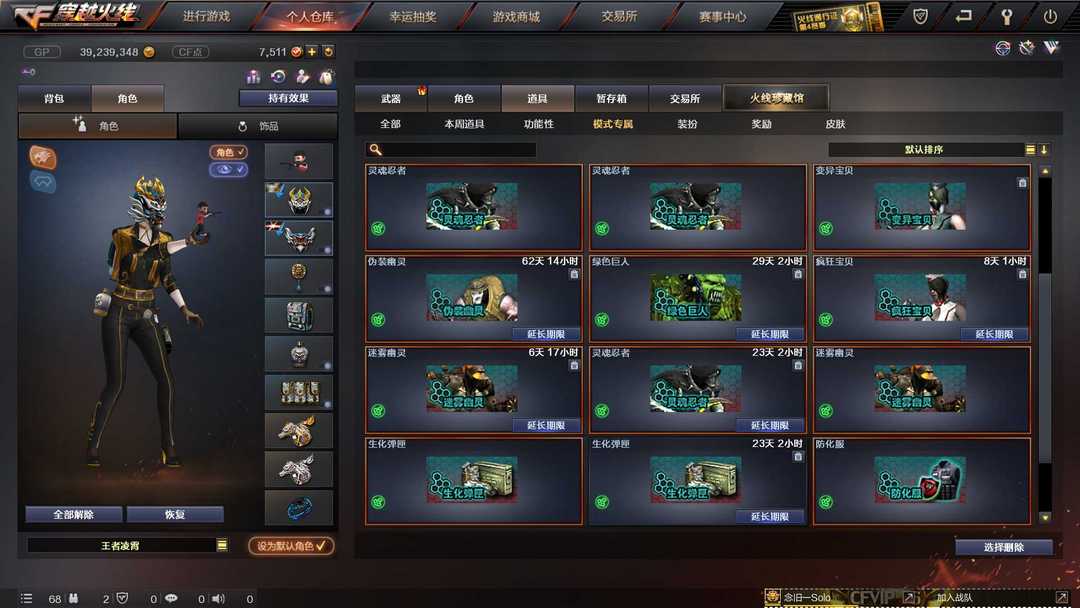The image size is (1080, 608).
Task: Click 延长期限 on 绿色巨人 item
Action: (x=769, y=334)
